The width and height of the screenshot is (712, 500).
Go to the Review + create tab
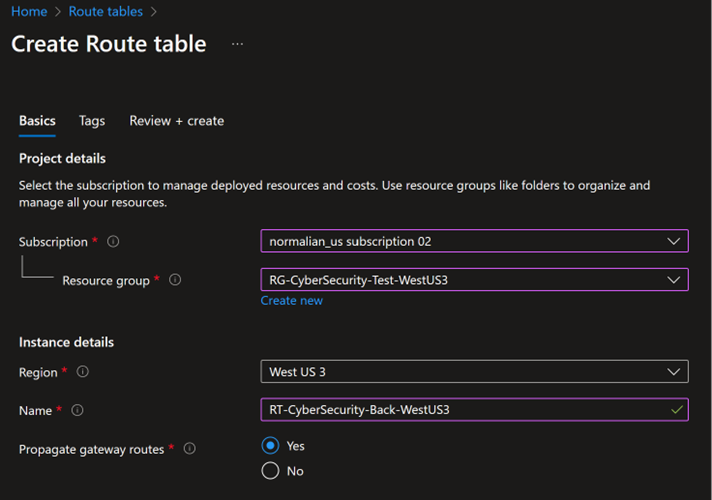click(x=176, y=121)
